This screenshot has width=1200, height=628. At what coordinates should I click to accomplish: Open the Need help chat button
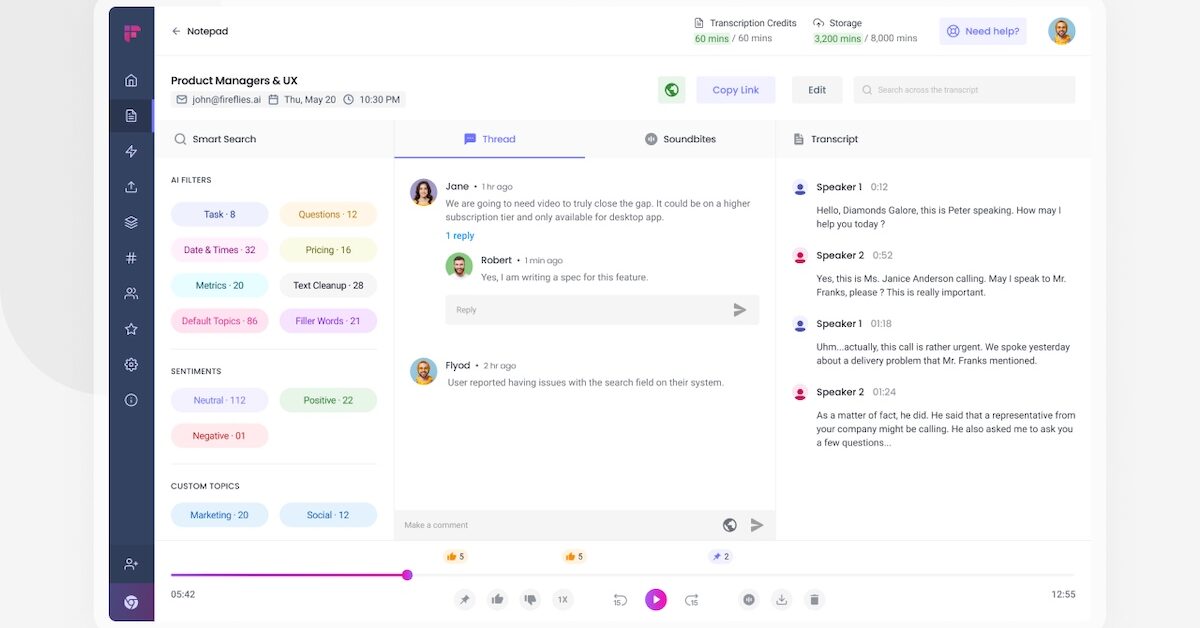pos(982,31)
